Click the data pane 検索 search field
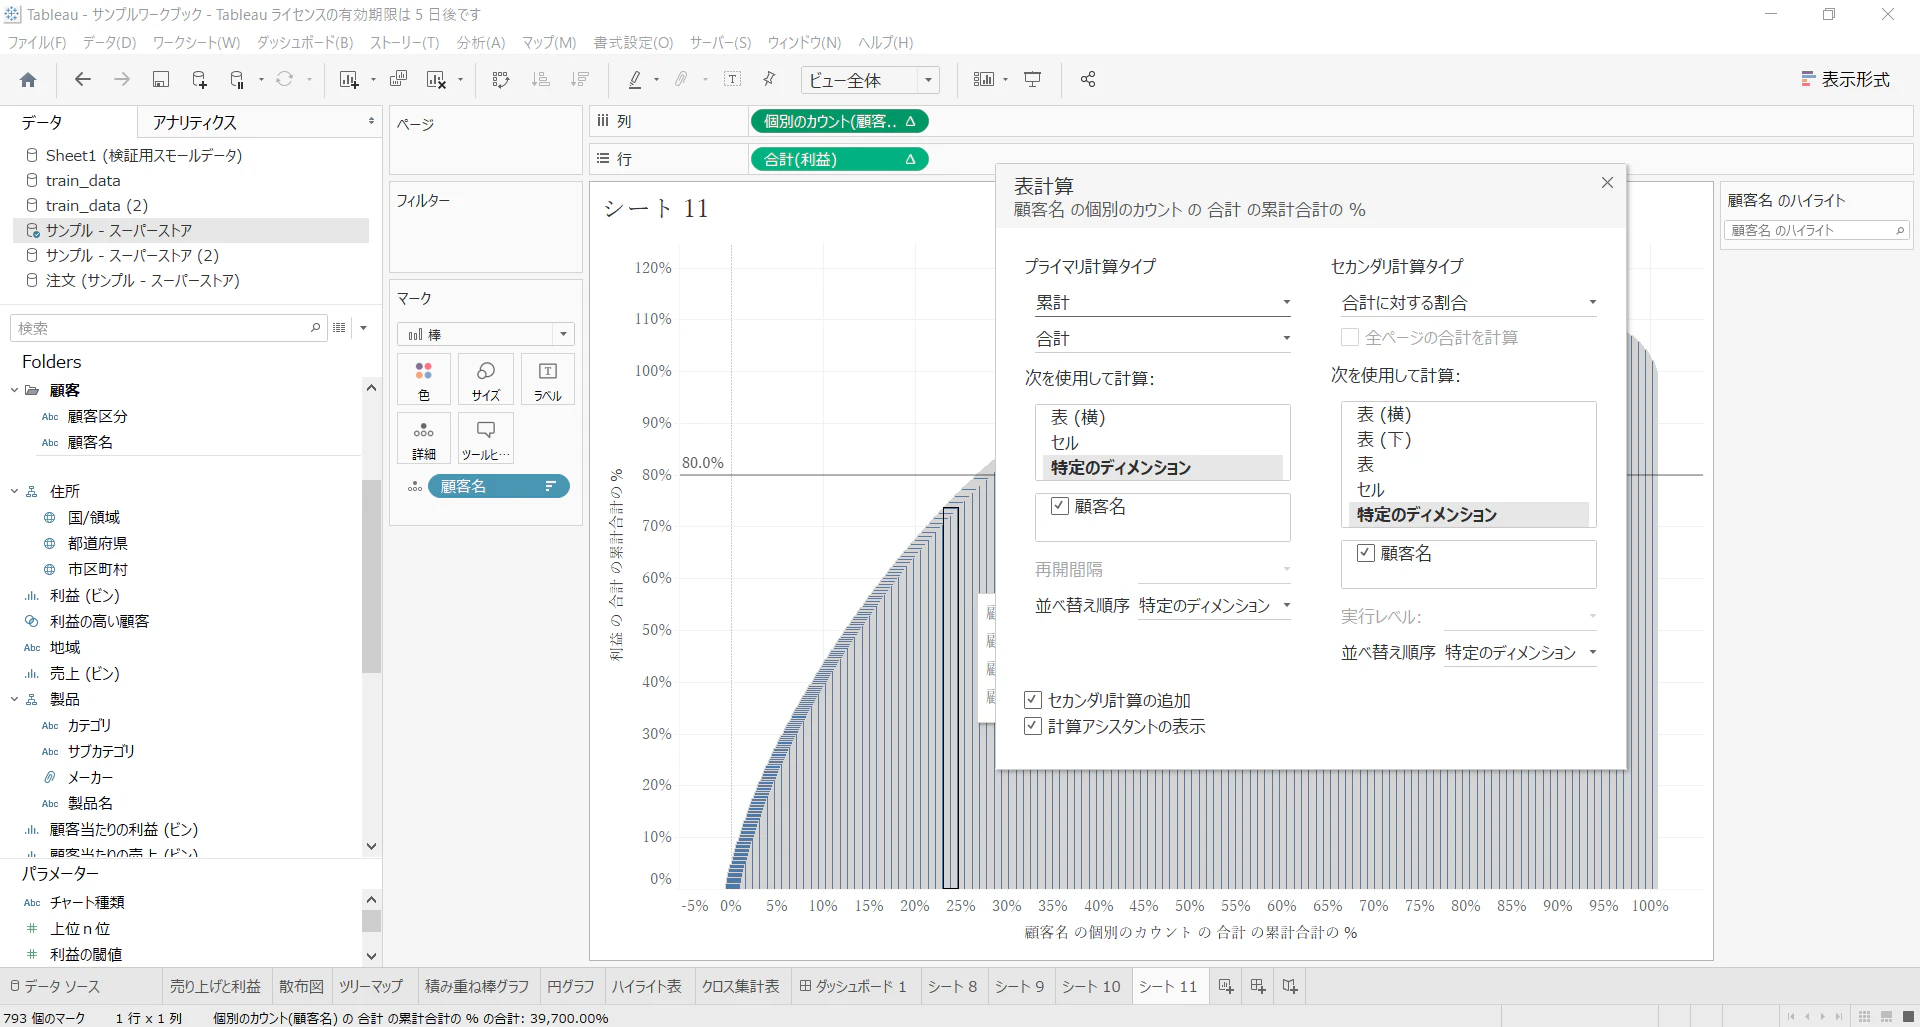Viewport: 1920px width, 1027px height. [168, 328]
